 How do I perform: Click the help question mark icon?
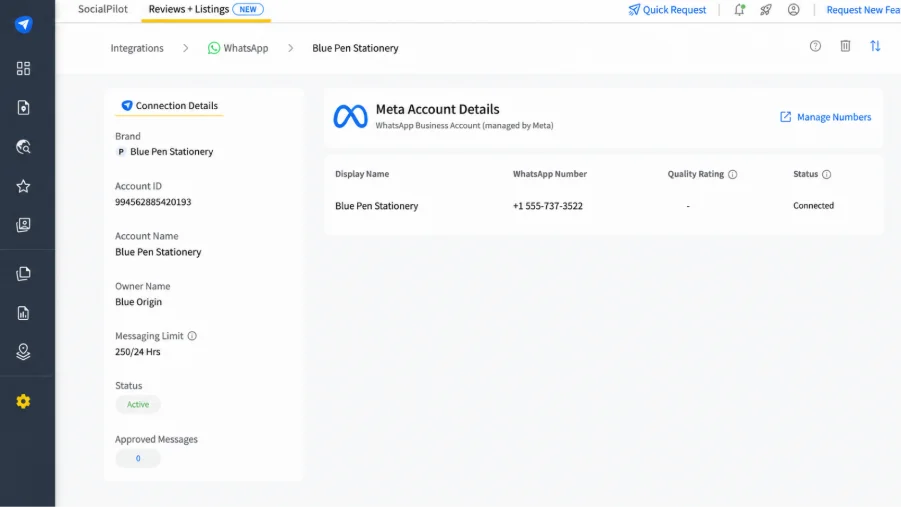pos(815,46)
